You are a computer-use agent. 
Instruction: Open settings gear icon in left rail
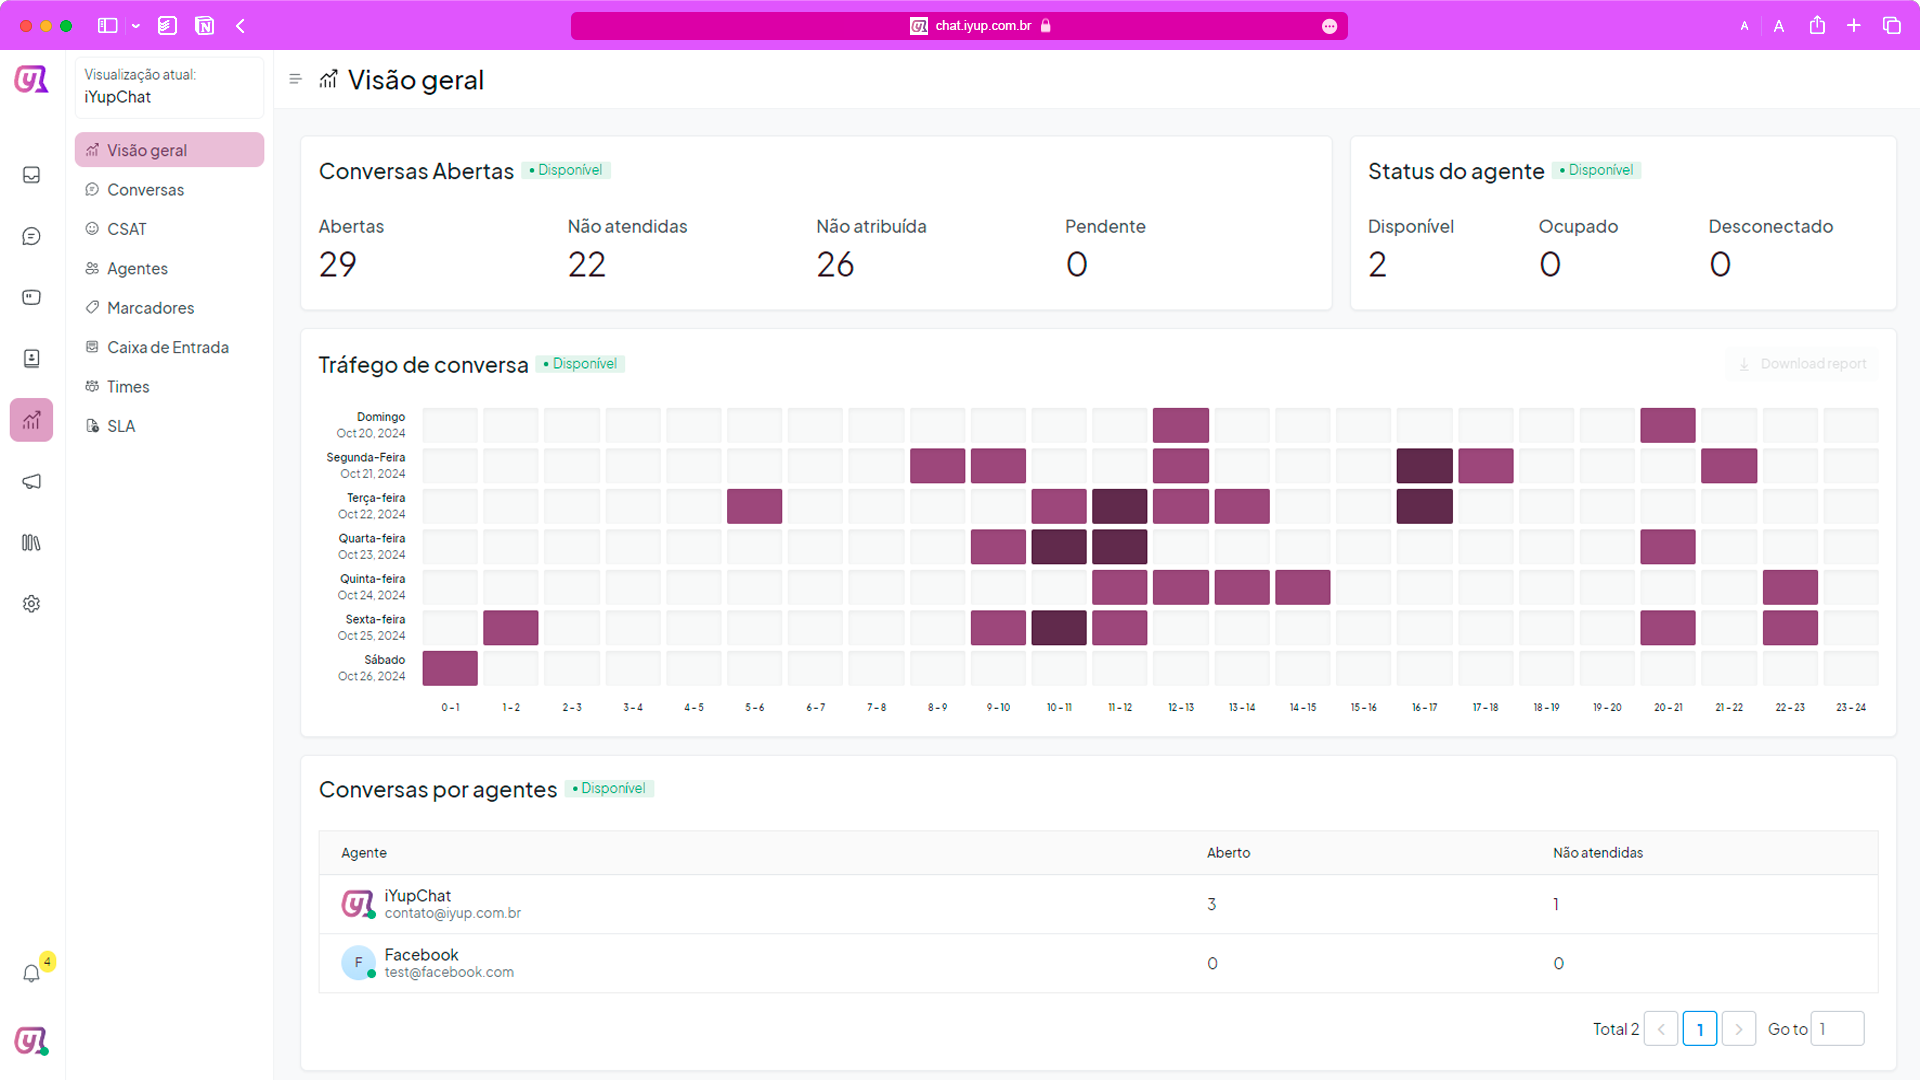[31, 604]
